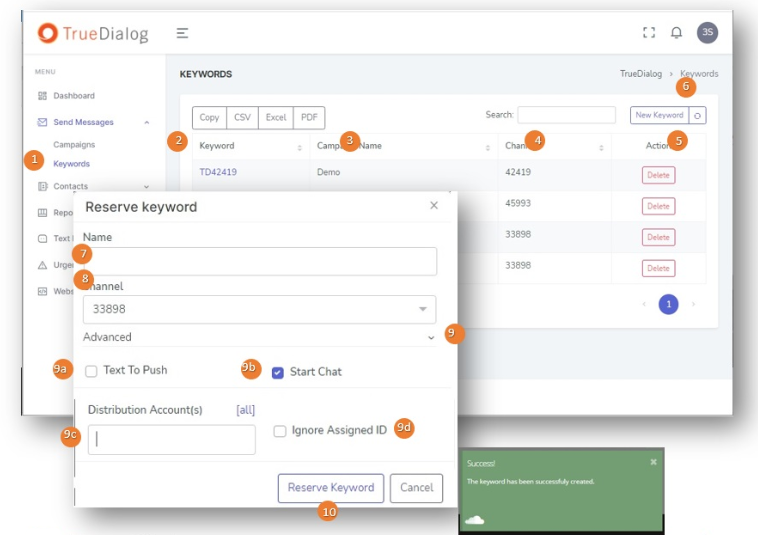The width and height of the screenshot is (758, 535).
Task: Collapse the Advanced section chevron
Action: click(x=431, y=338)
